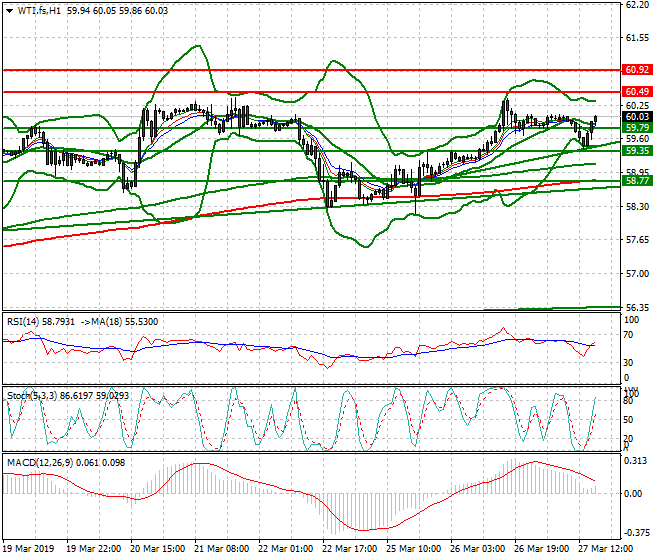The height and width of the screenshot is (560, 660).
Task: Select the black 60.03 current price label
Action: [x=637, y=117]
